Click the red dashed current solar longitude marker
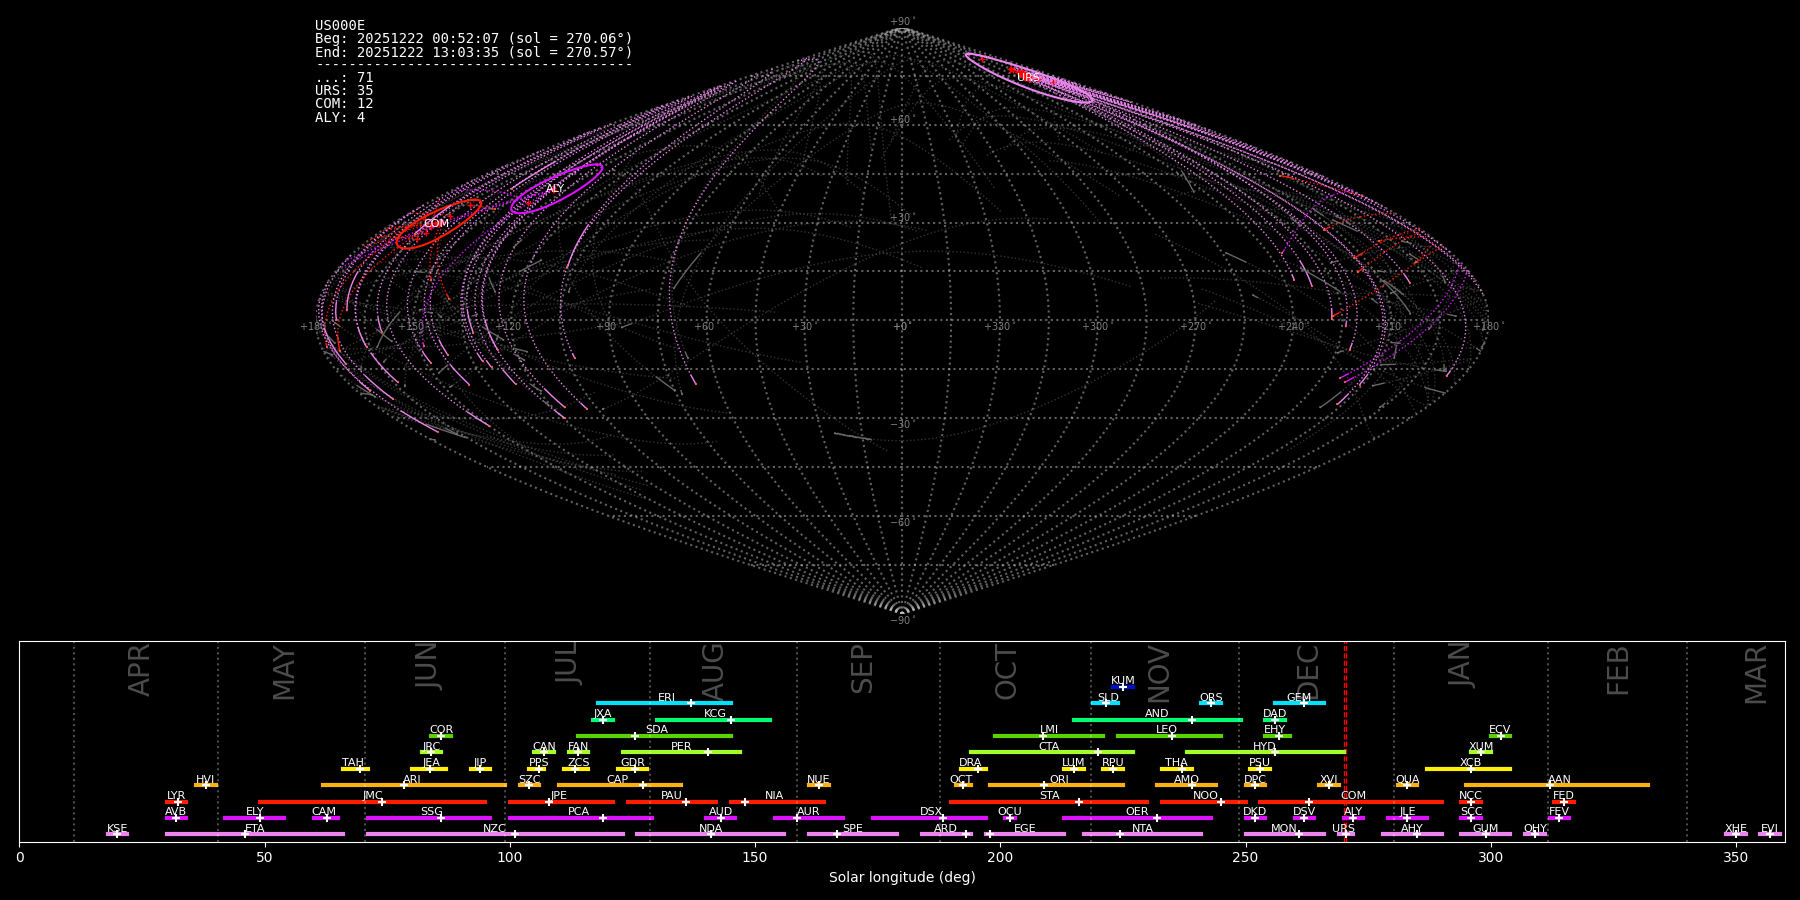1800x900 pixels. 1345,742
